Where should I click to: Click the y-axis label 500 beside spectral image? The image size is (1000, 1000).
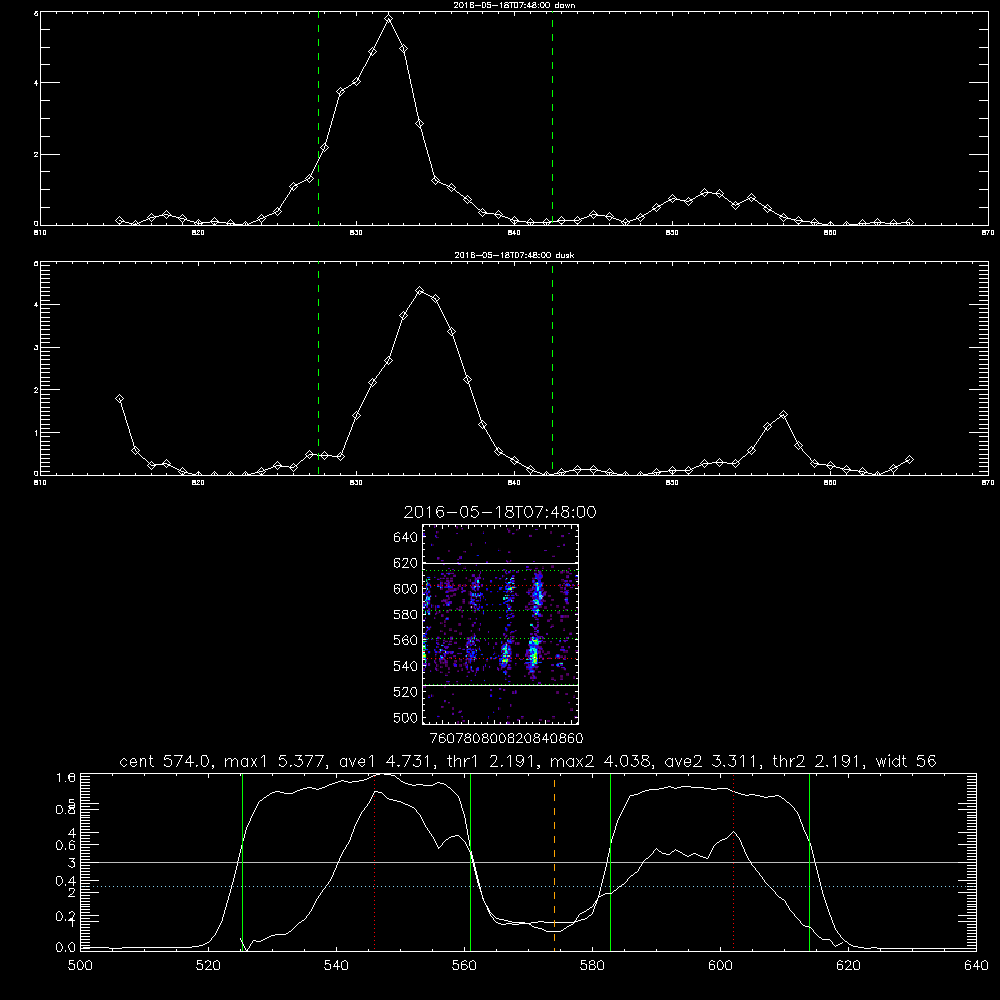coord(405,717)
